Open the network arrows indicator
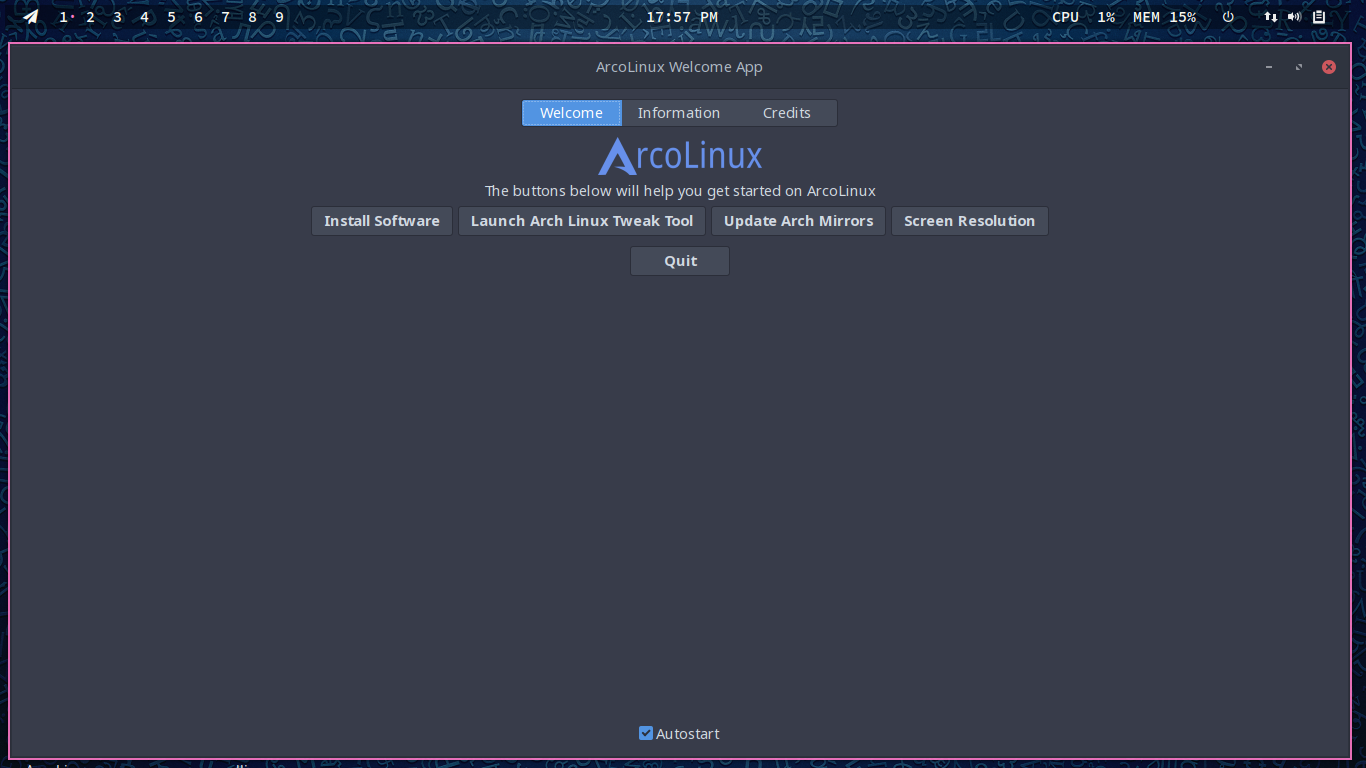Image resolution: width=1366 pixels, height=768 pixels. click(x=1270, y=17)
